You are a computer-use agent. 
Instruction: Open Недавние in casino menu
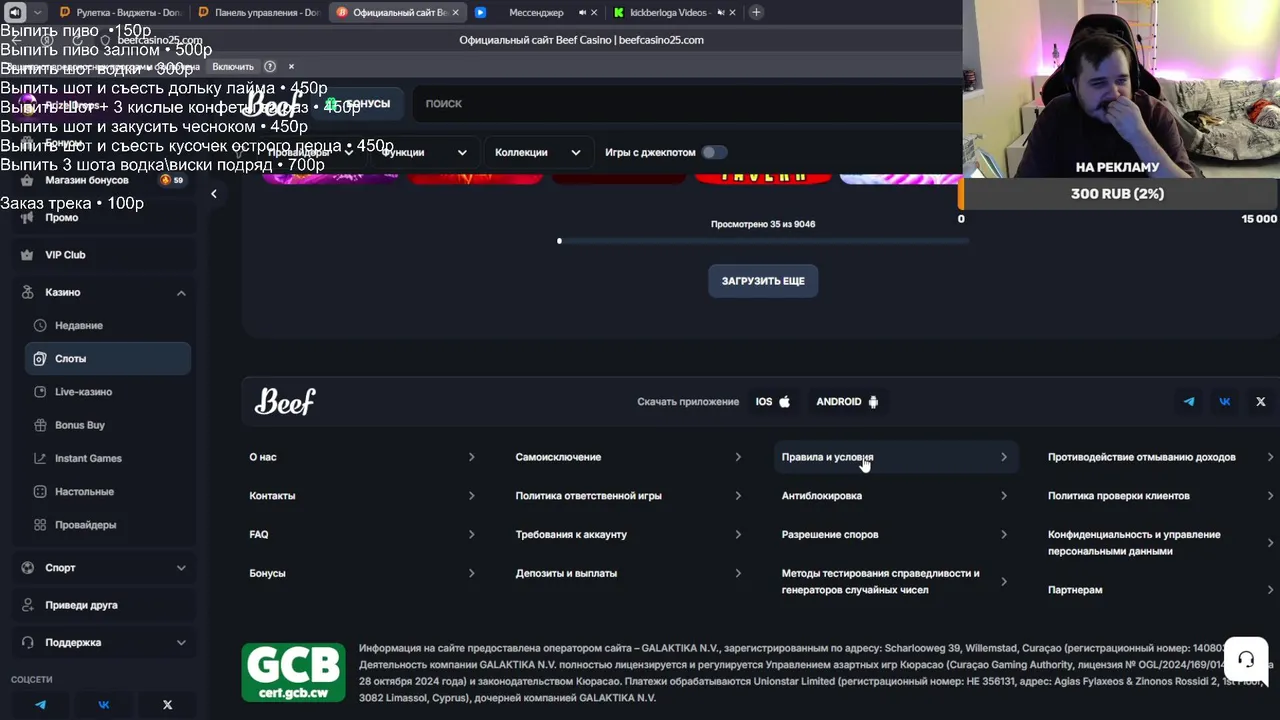(108, 325)
